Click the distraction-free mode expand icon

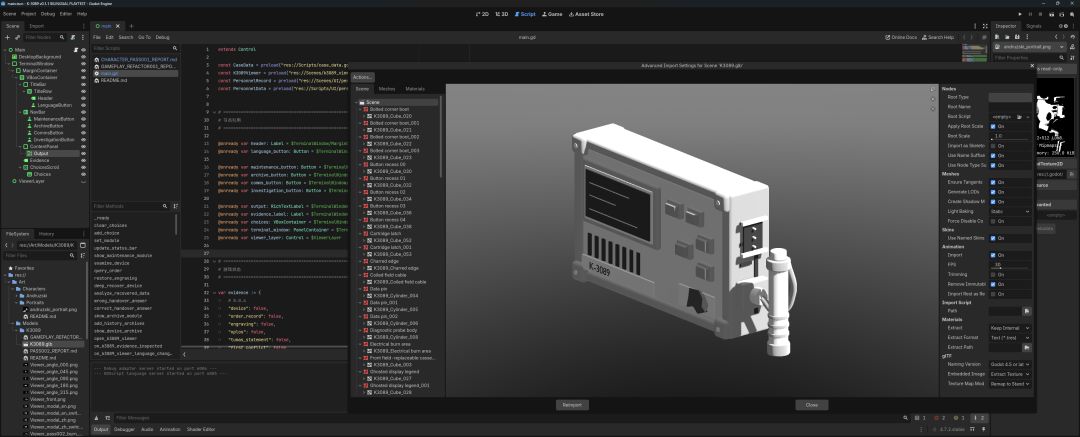pos(984,26)
